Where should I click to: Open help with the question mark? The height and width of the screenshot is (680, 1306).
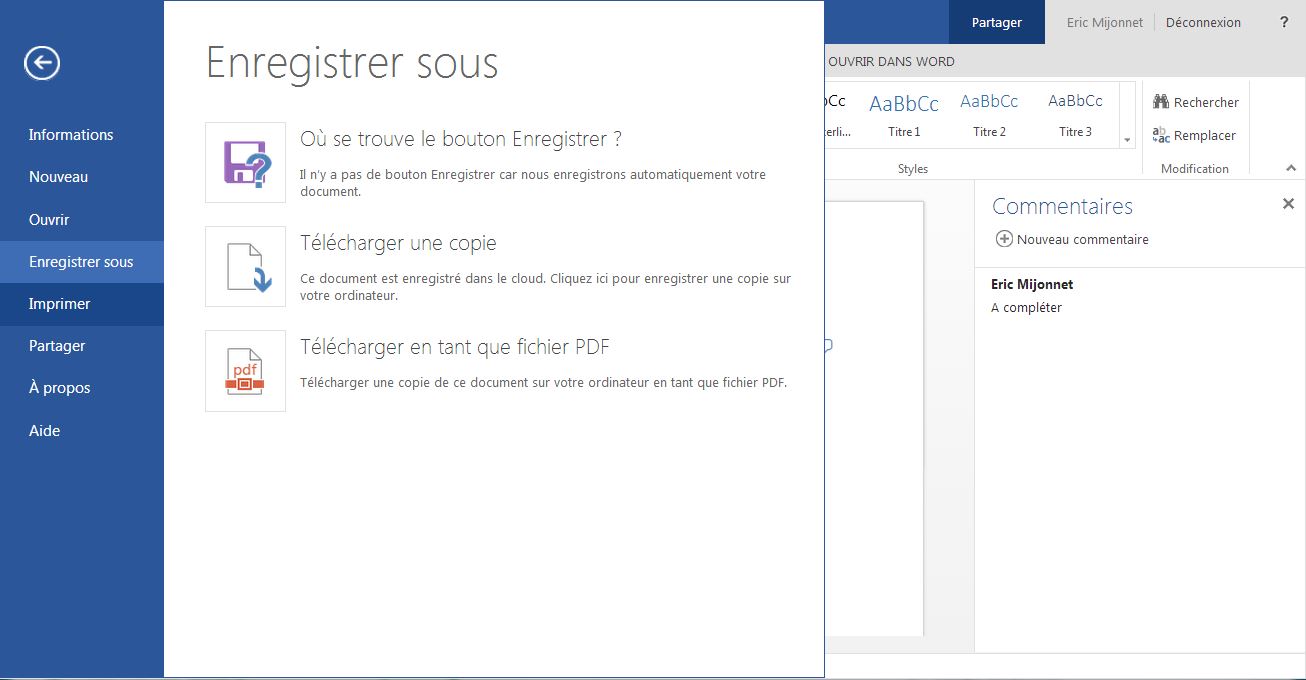pyautogui.click(x=1284, y=22)
